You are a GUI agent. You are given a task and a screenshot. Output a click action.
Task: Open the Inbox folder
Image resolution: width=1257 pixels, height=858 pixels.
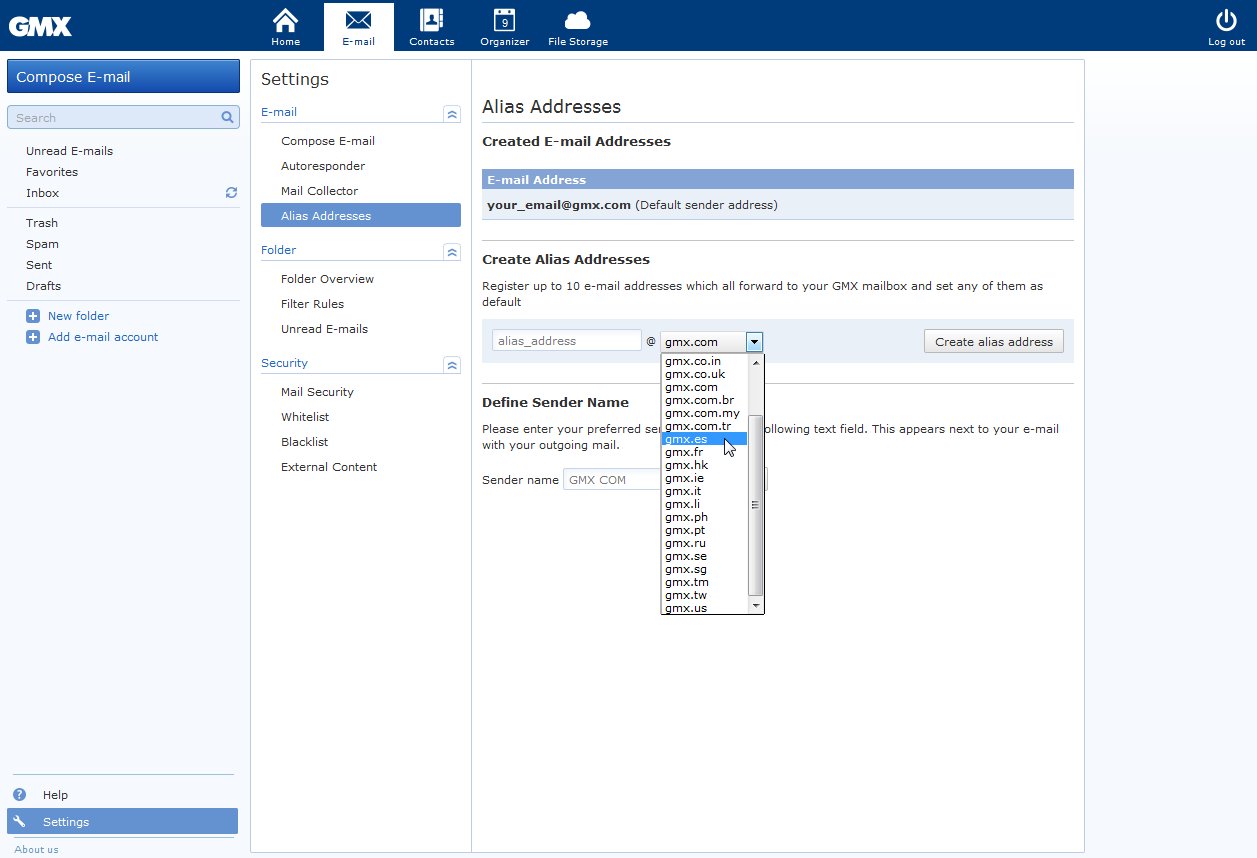(42, 193)
